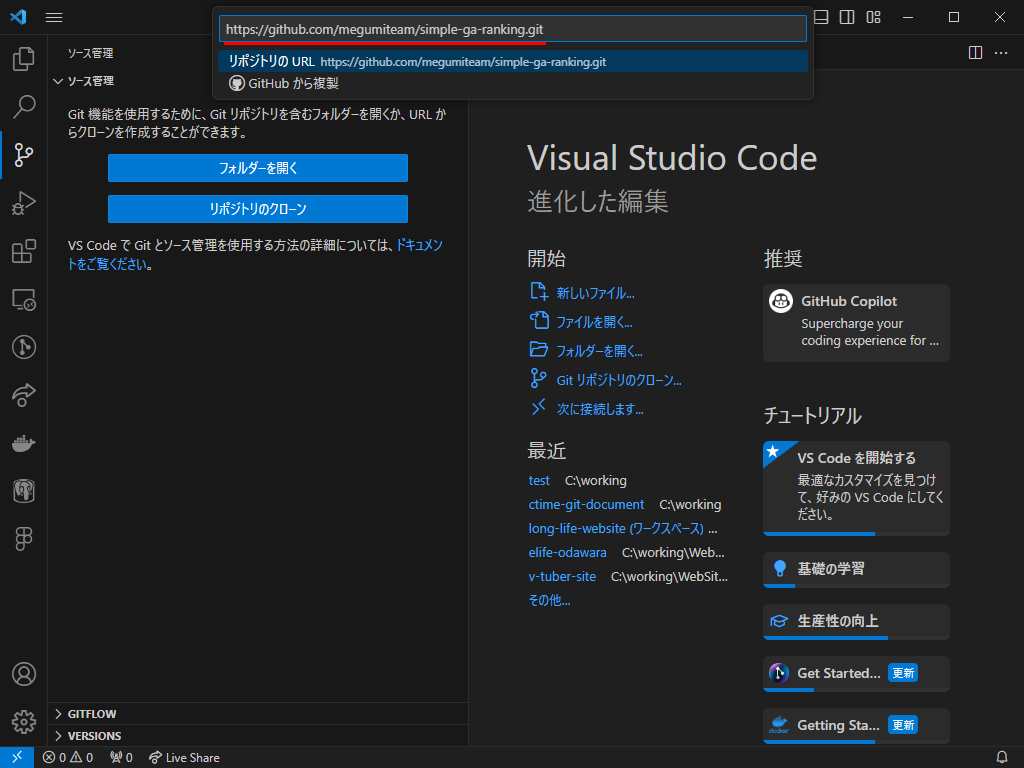This screenshot has height=768, width=1024.
Task: Open the Manage gear icon
Action: [24, 722]
